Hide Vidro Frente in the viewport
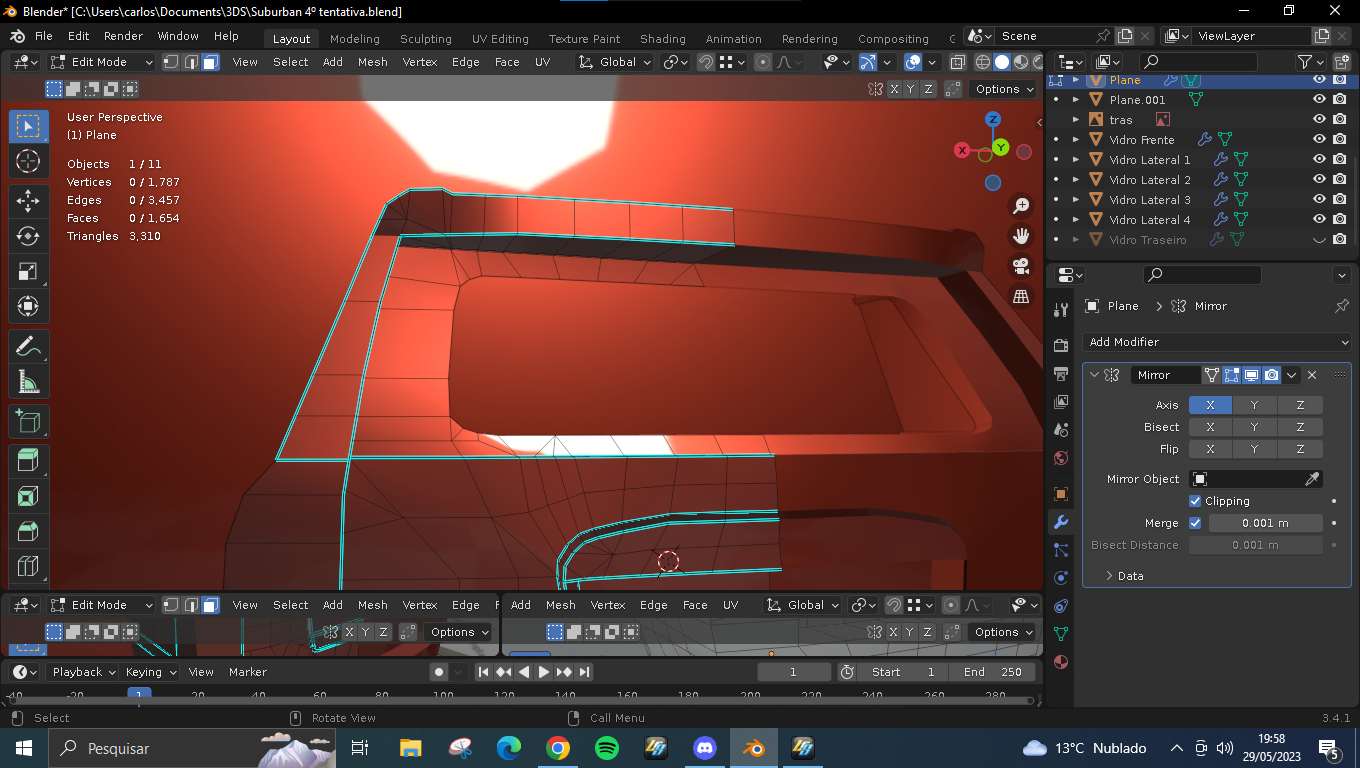Image resolution: width=1360 pixels, height=768 pixels. 1319,140
